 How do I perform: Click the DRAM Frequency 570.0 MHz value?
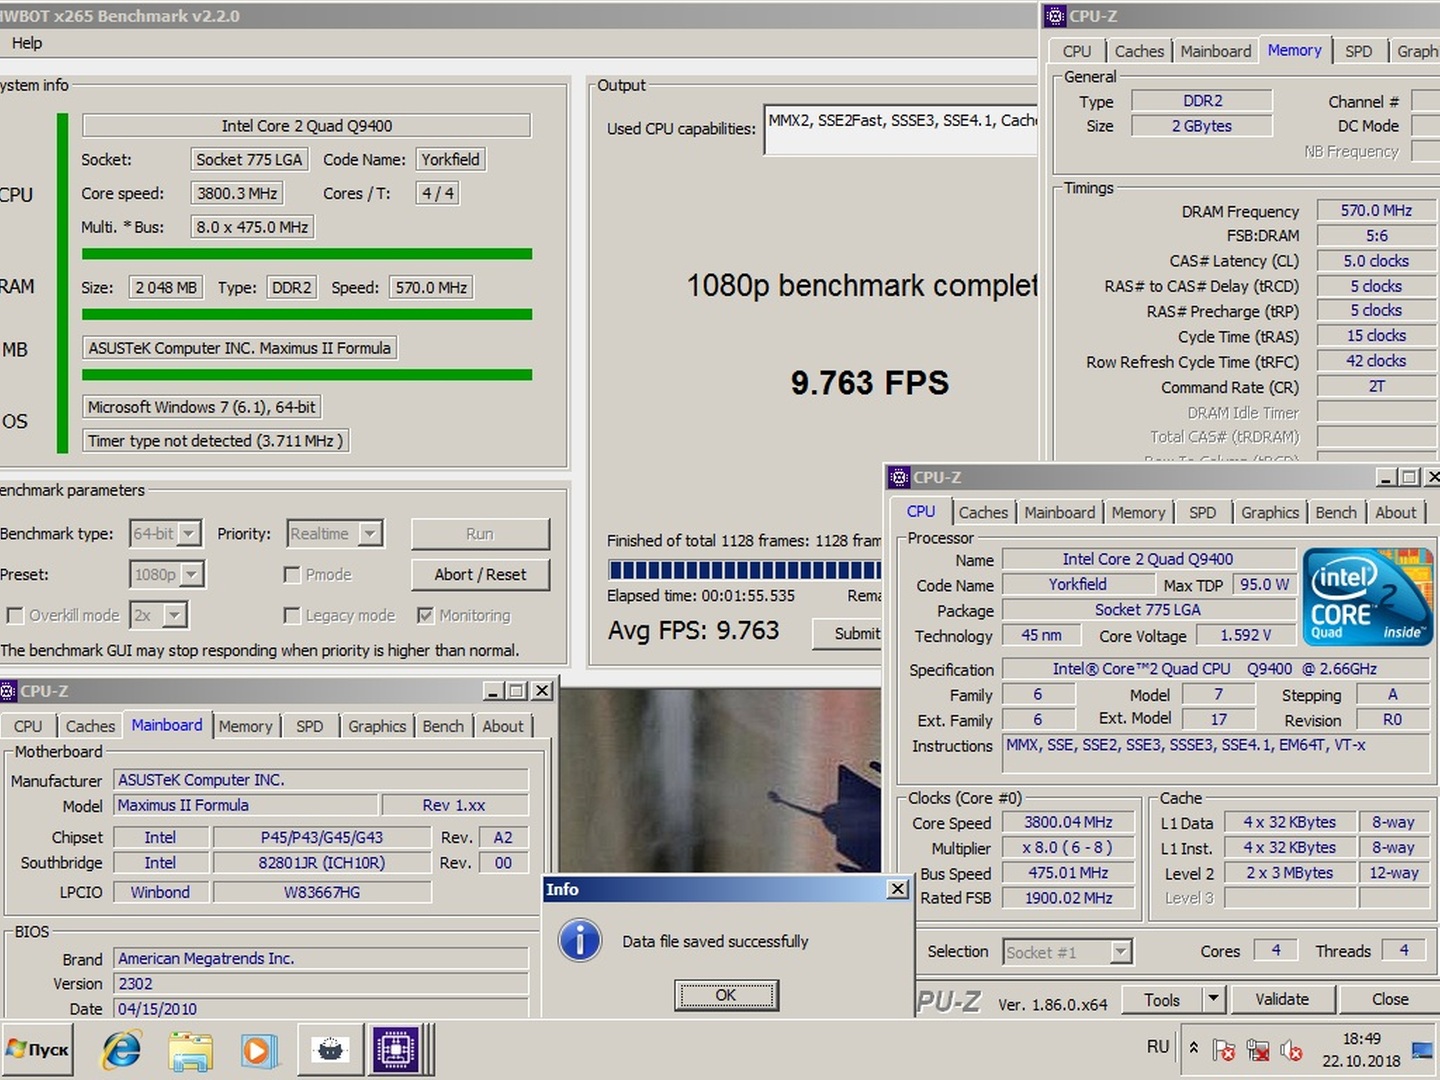(1376, 211)
